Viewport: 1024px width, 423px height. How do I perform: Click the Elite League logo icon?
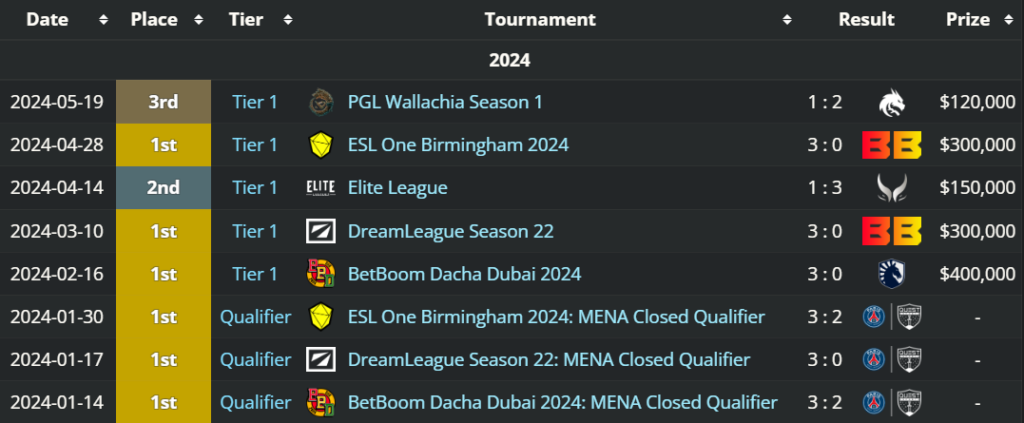click(x=320, y=188)
